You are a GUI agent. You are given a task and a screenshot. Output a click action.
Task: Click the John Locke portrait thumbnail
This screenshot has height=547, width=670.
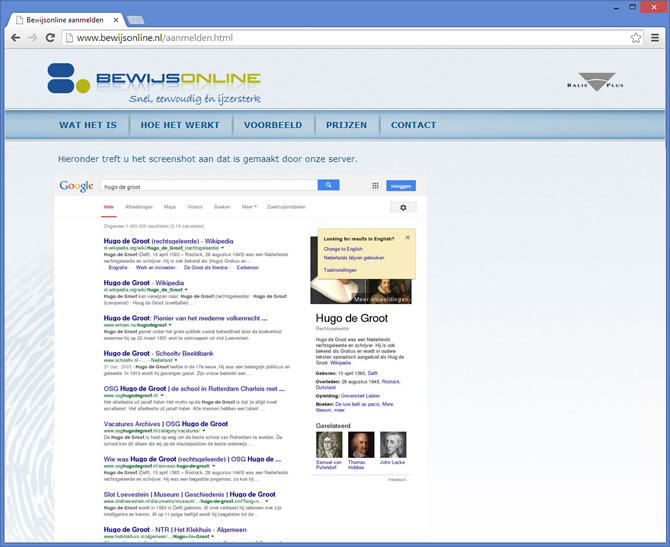(x=393, y=445)
